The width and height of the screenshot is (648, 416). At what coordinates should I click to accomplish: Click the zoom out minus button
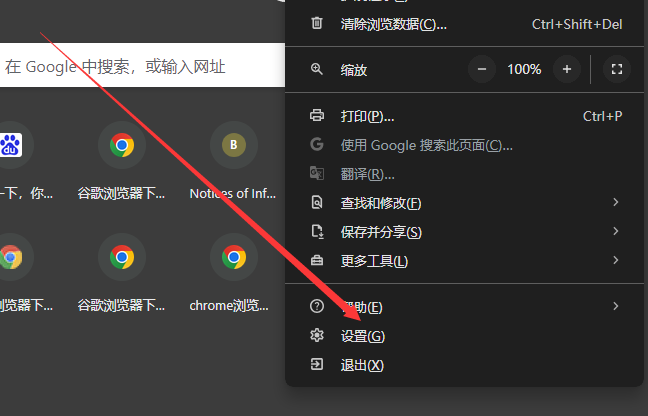point(482,69)
